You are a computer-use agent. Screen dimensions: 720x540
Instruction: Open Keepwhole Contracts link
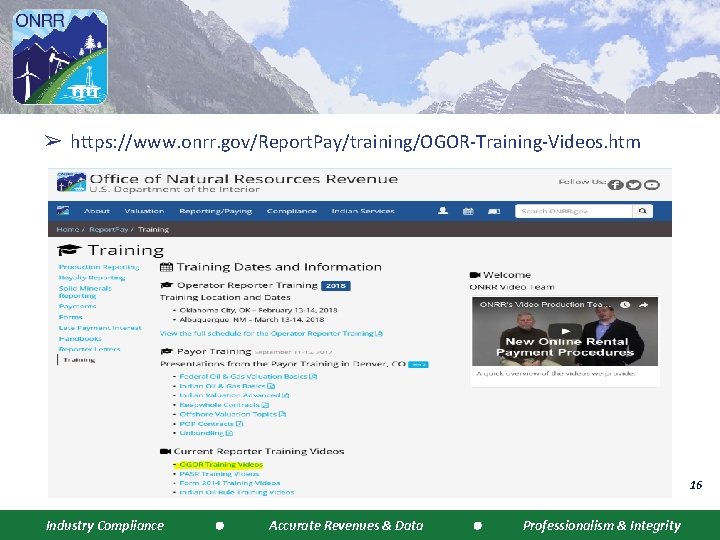tap(224, 405)
